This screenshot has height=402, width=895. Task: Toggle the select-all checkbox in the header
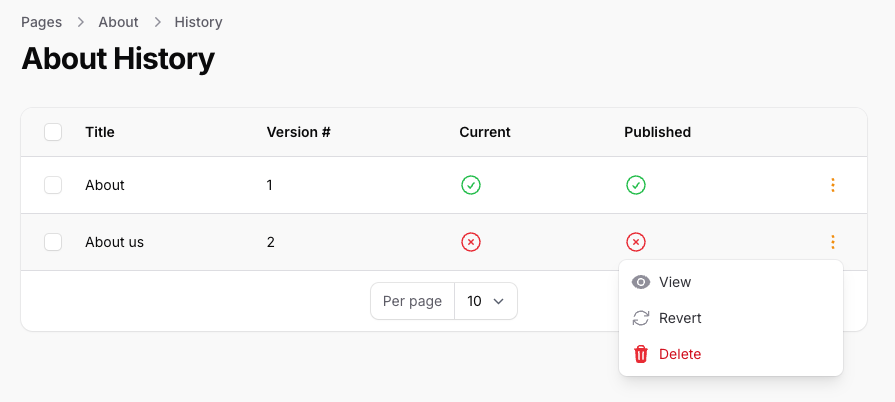pos(53,132)
